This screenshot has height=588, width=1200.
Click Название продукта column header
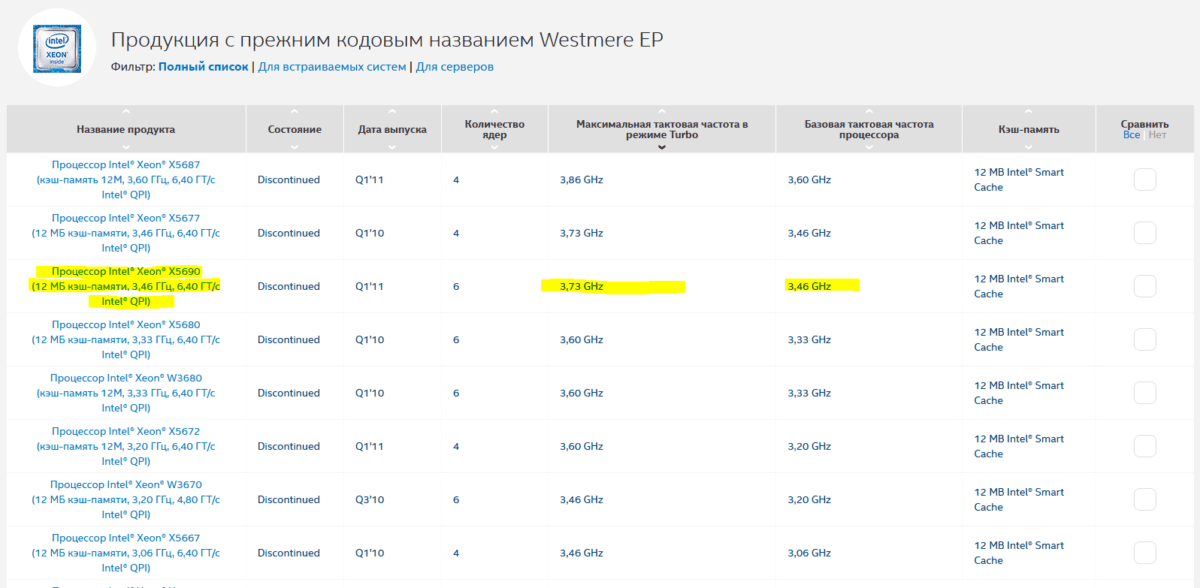126,130
